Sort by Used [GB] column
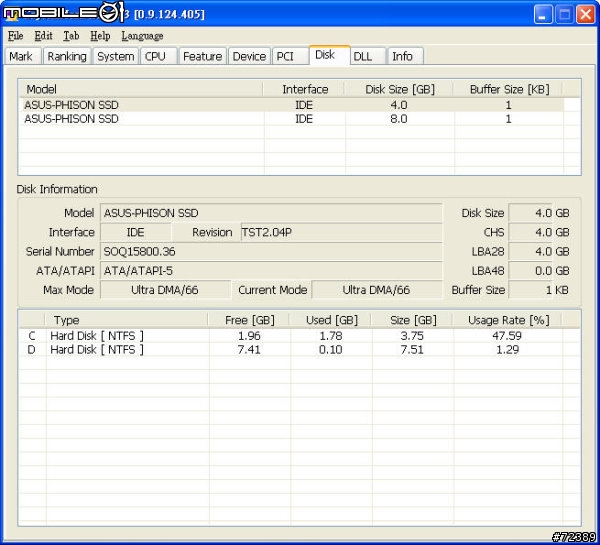This screenshot has height=545, width=600. coord(331,320)
